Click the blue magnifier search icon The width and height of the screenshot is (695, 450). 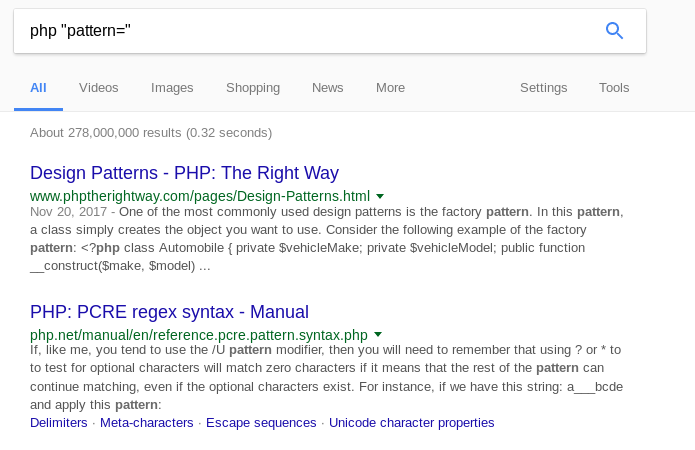tap(614, 31)
